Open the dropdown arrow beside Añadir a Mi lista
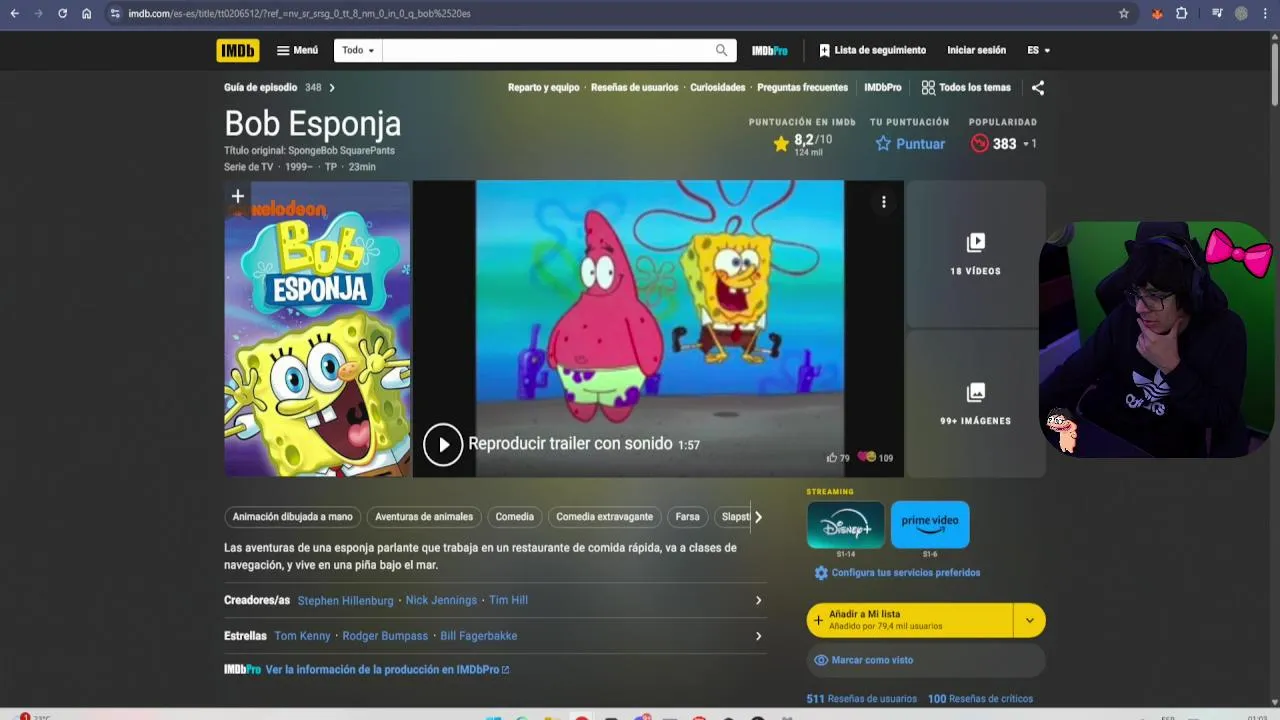Screen dimensions: 1280x720 1030,620
